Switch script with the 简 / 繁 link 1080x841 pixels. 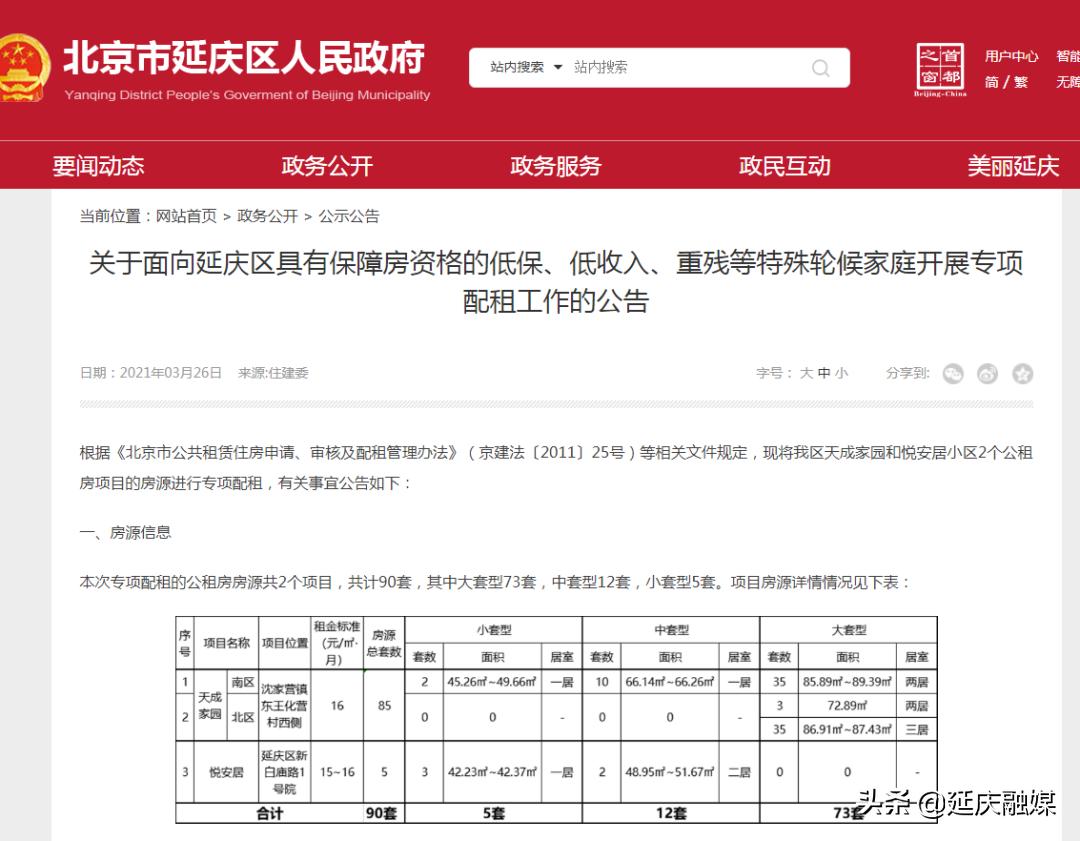coord(1006,82)
